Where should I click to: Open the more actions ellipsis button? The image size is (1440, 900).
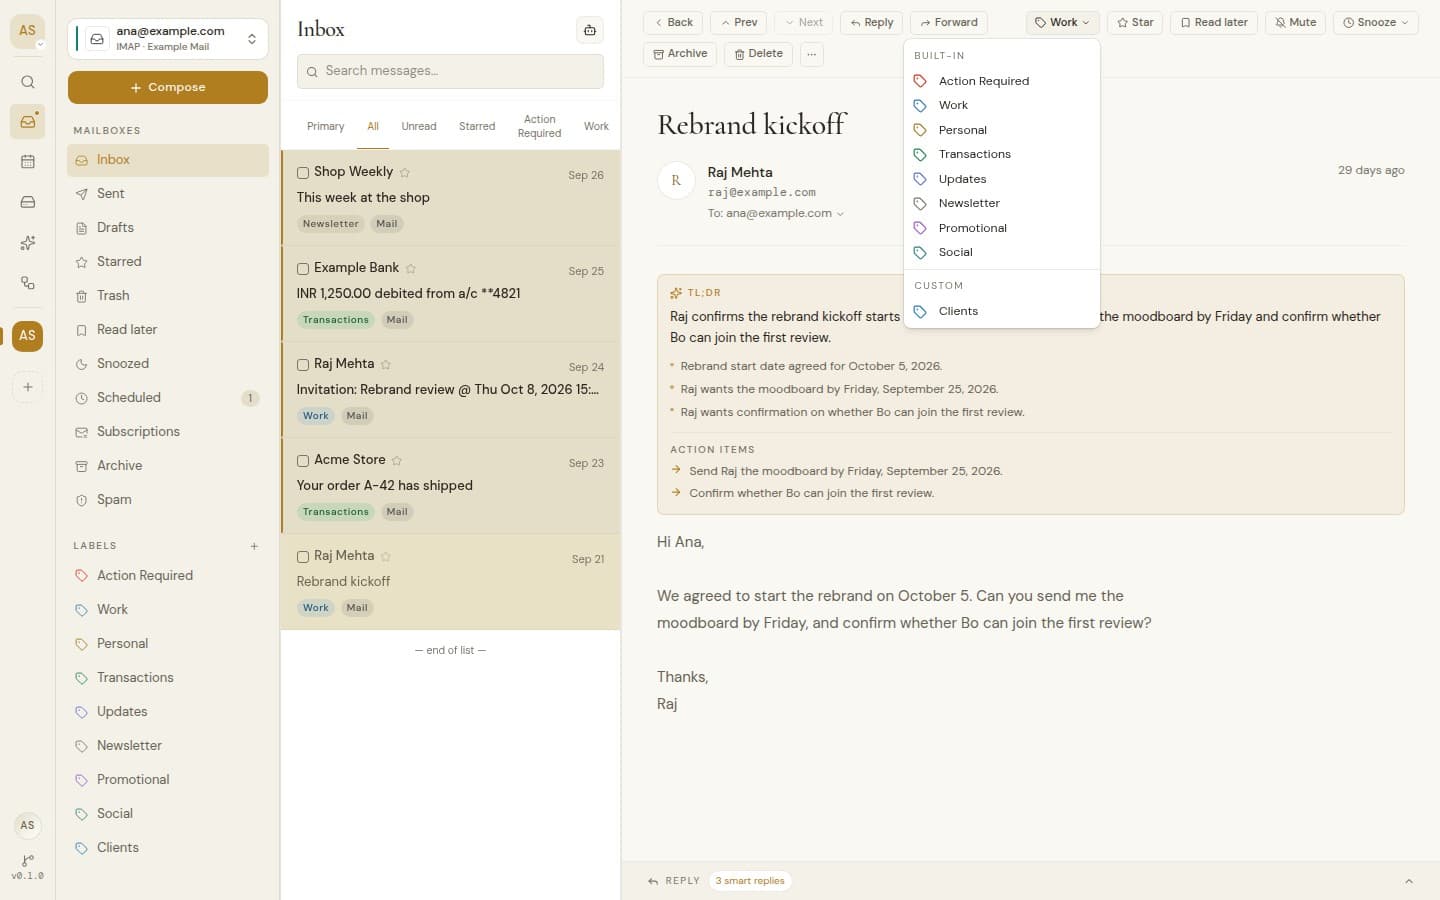tap(811, 54)
